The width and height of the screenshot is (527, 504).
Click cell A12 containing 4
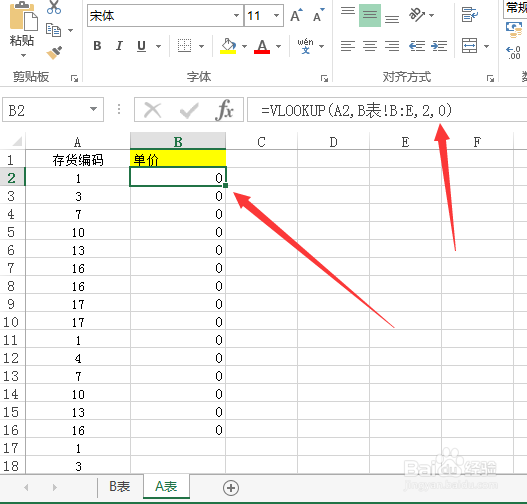78,358
